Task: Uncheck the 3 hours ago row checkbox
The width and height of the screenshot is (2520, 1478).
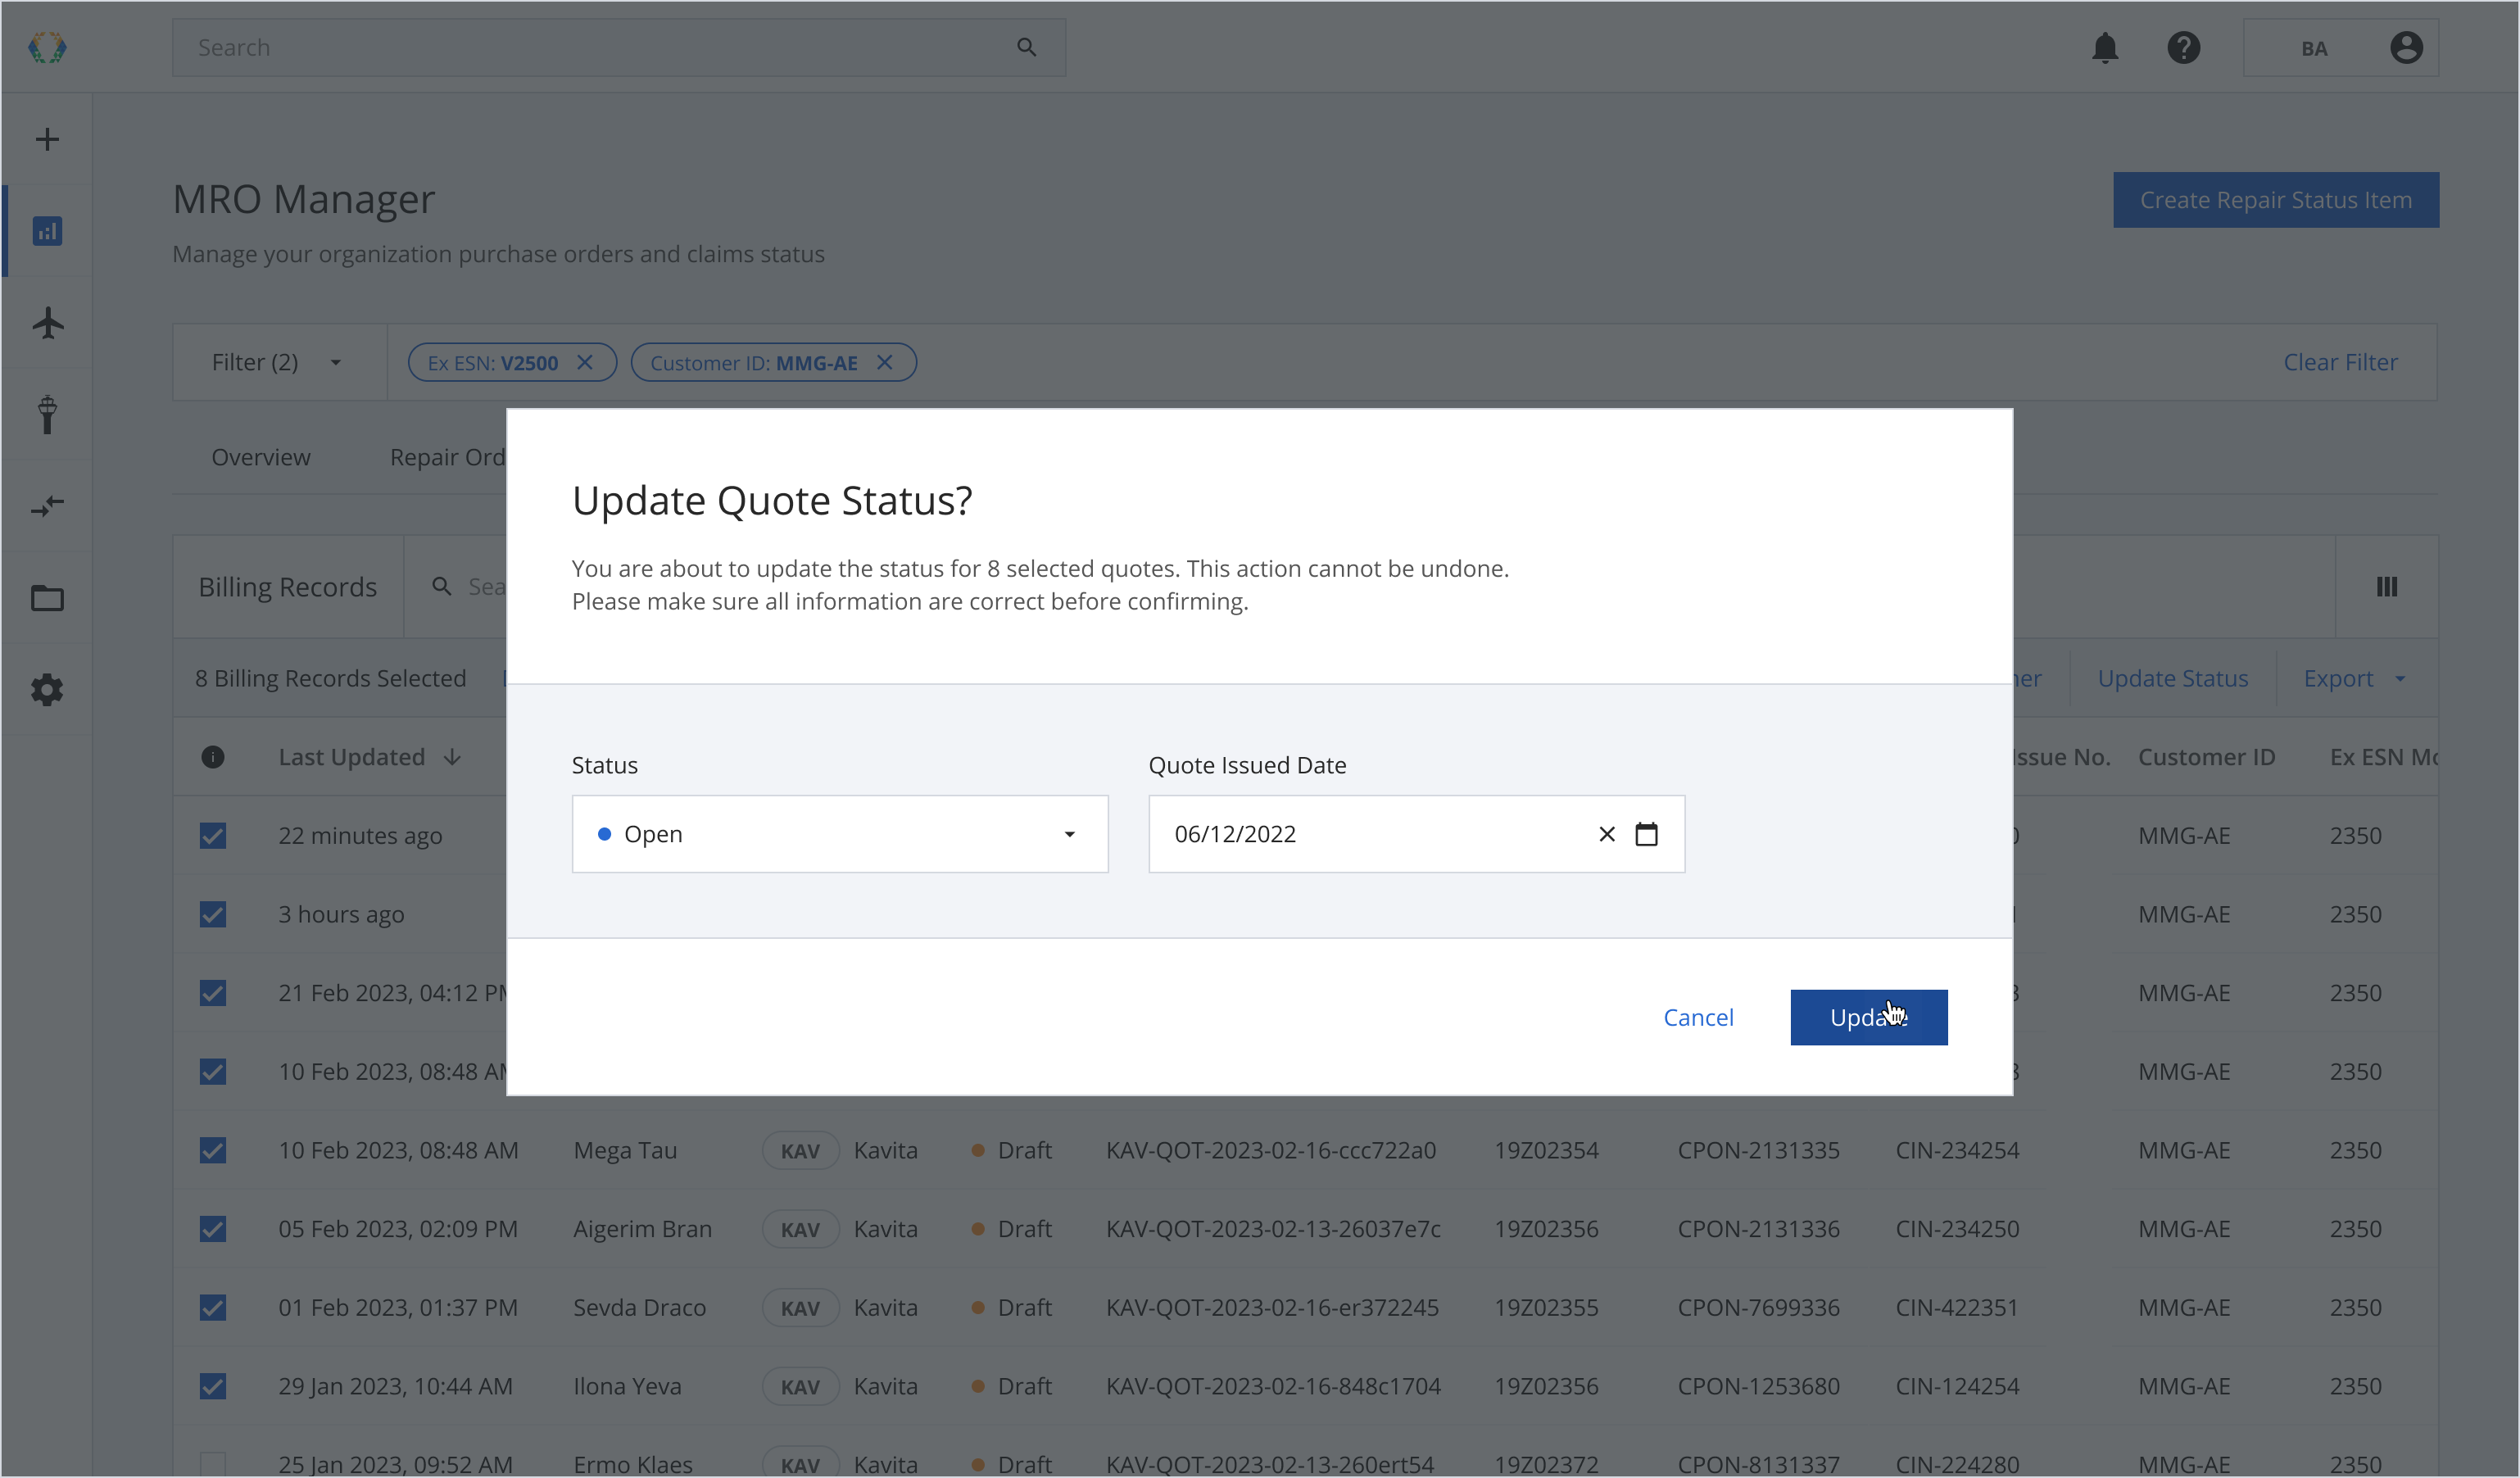Action: (x=213, y=914)
